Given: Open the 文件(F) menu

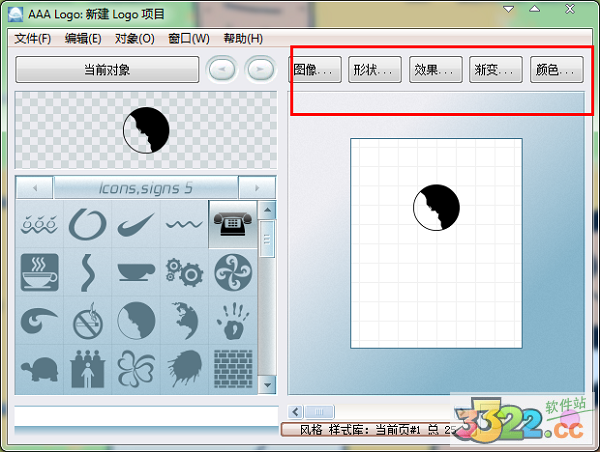Looking at the screenshot, I should tap(33, 38).
